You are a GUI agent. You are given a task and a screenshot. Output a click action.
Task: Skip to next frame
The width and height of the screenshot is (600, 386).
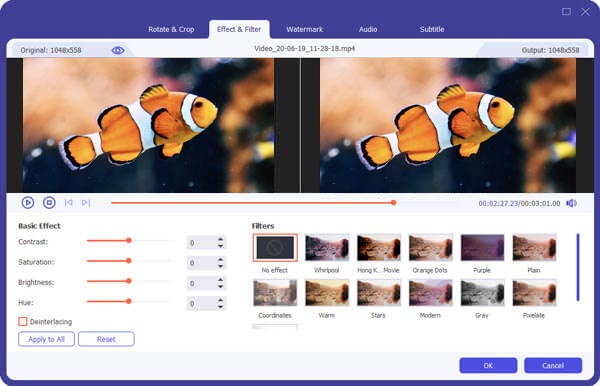(x=86, y=202)
